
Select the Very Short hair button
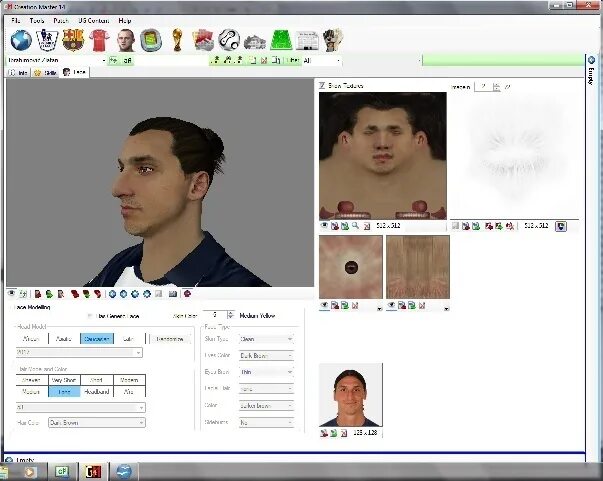(x=64, y=380)
